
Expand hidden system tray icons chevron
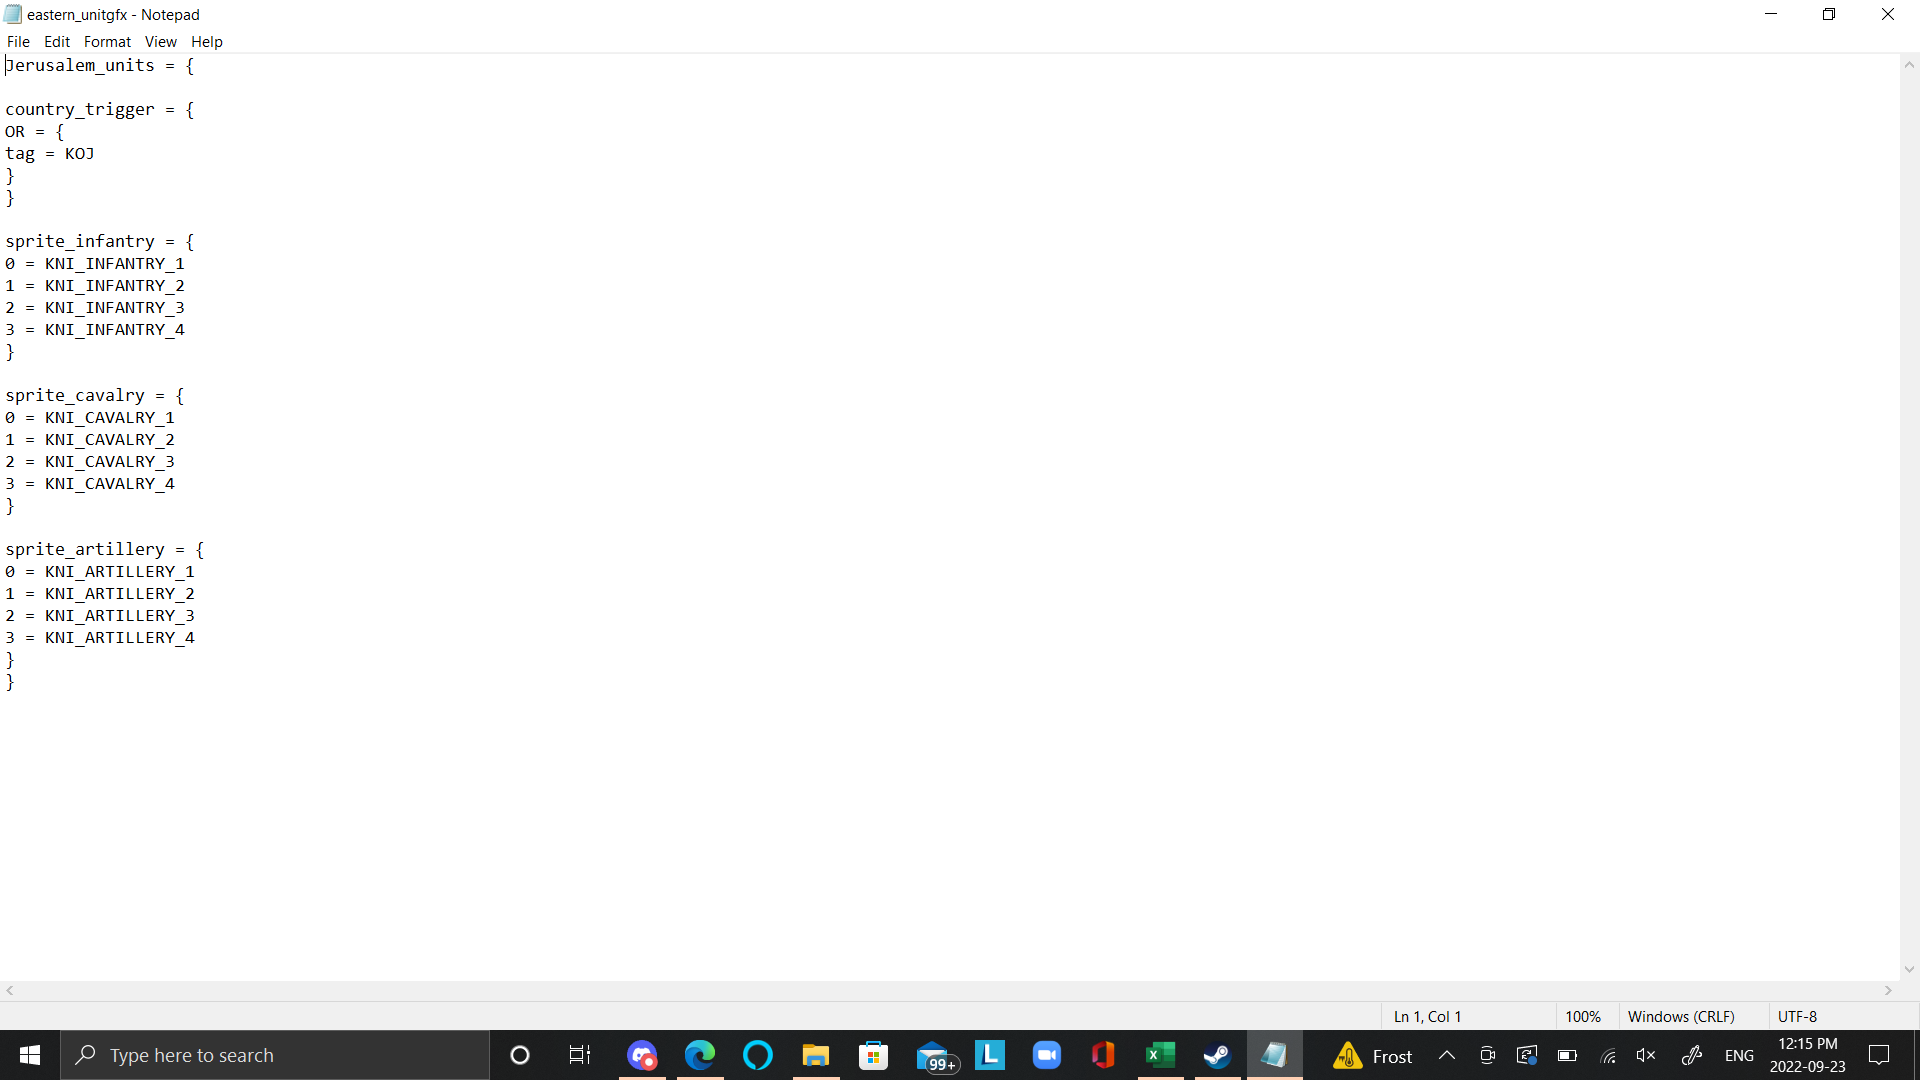[1447, 1055]
